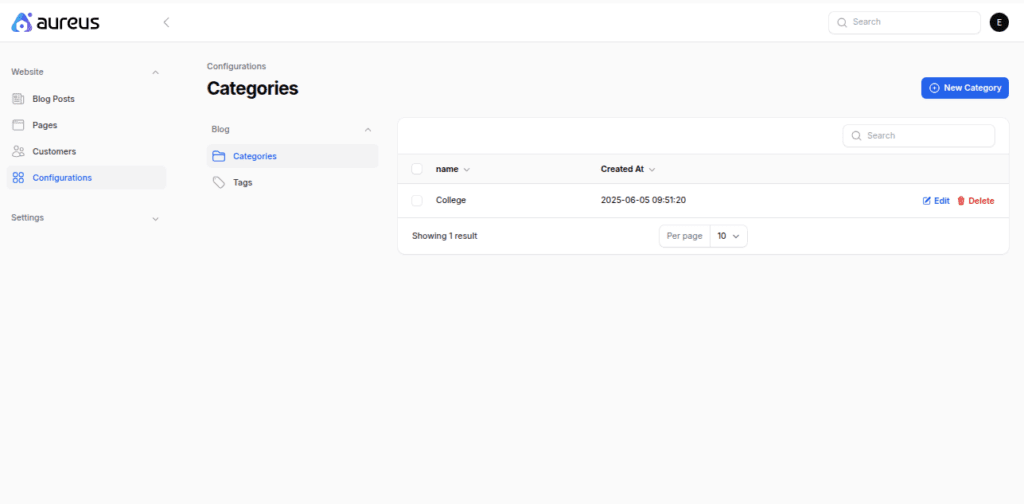The height and width of the screenshot is (504, 1024).
Task: Click the 2025-06-05 09:51:20 date cell
Action: pos(643,200)
